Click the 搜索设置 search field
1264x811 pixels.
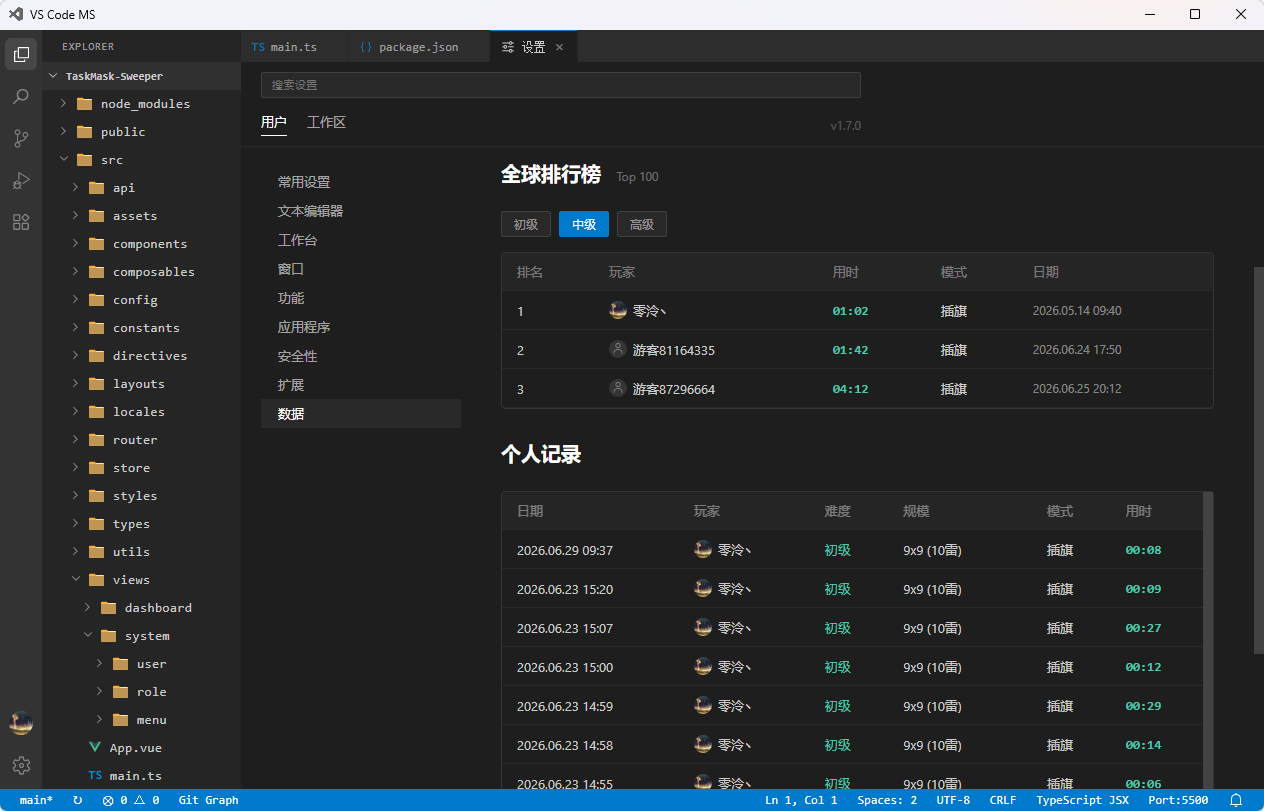[561, 85]
